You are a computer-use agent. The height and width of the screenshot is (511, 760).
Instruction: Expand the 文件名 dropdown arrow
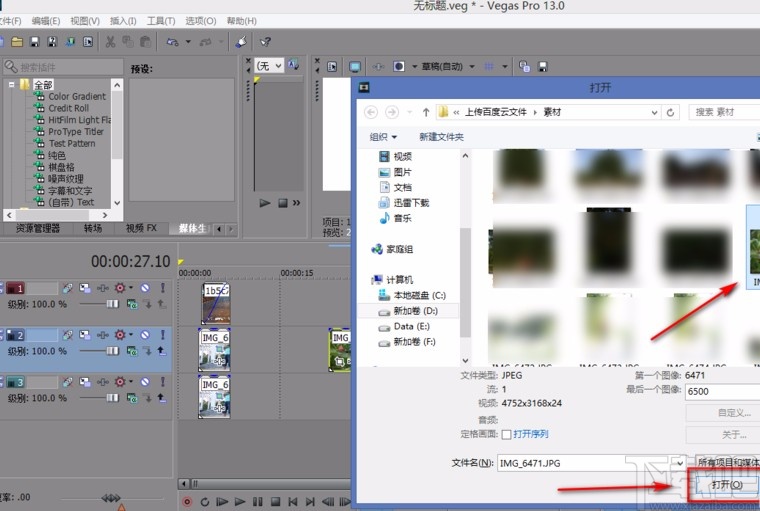pos(680,463)
